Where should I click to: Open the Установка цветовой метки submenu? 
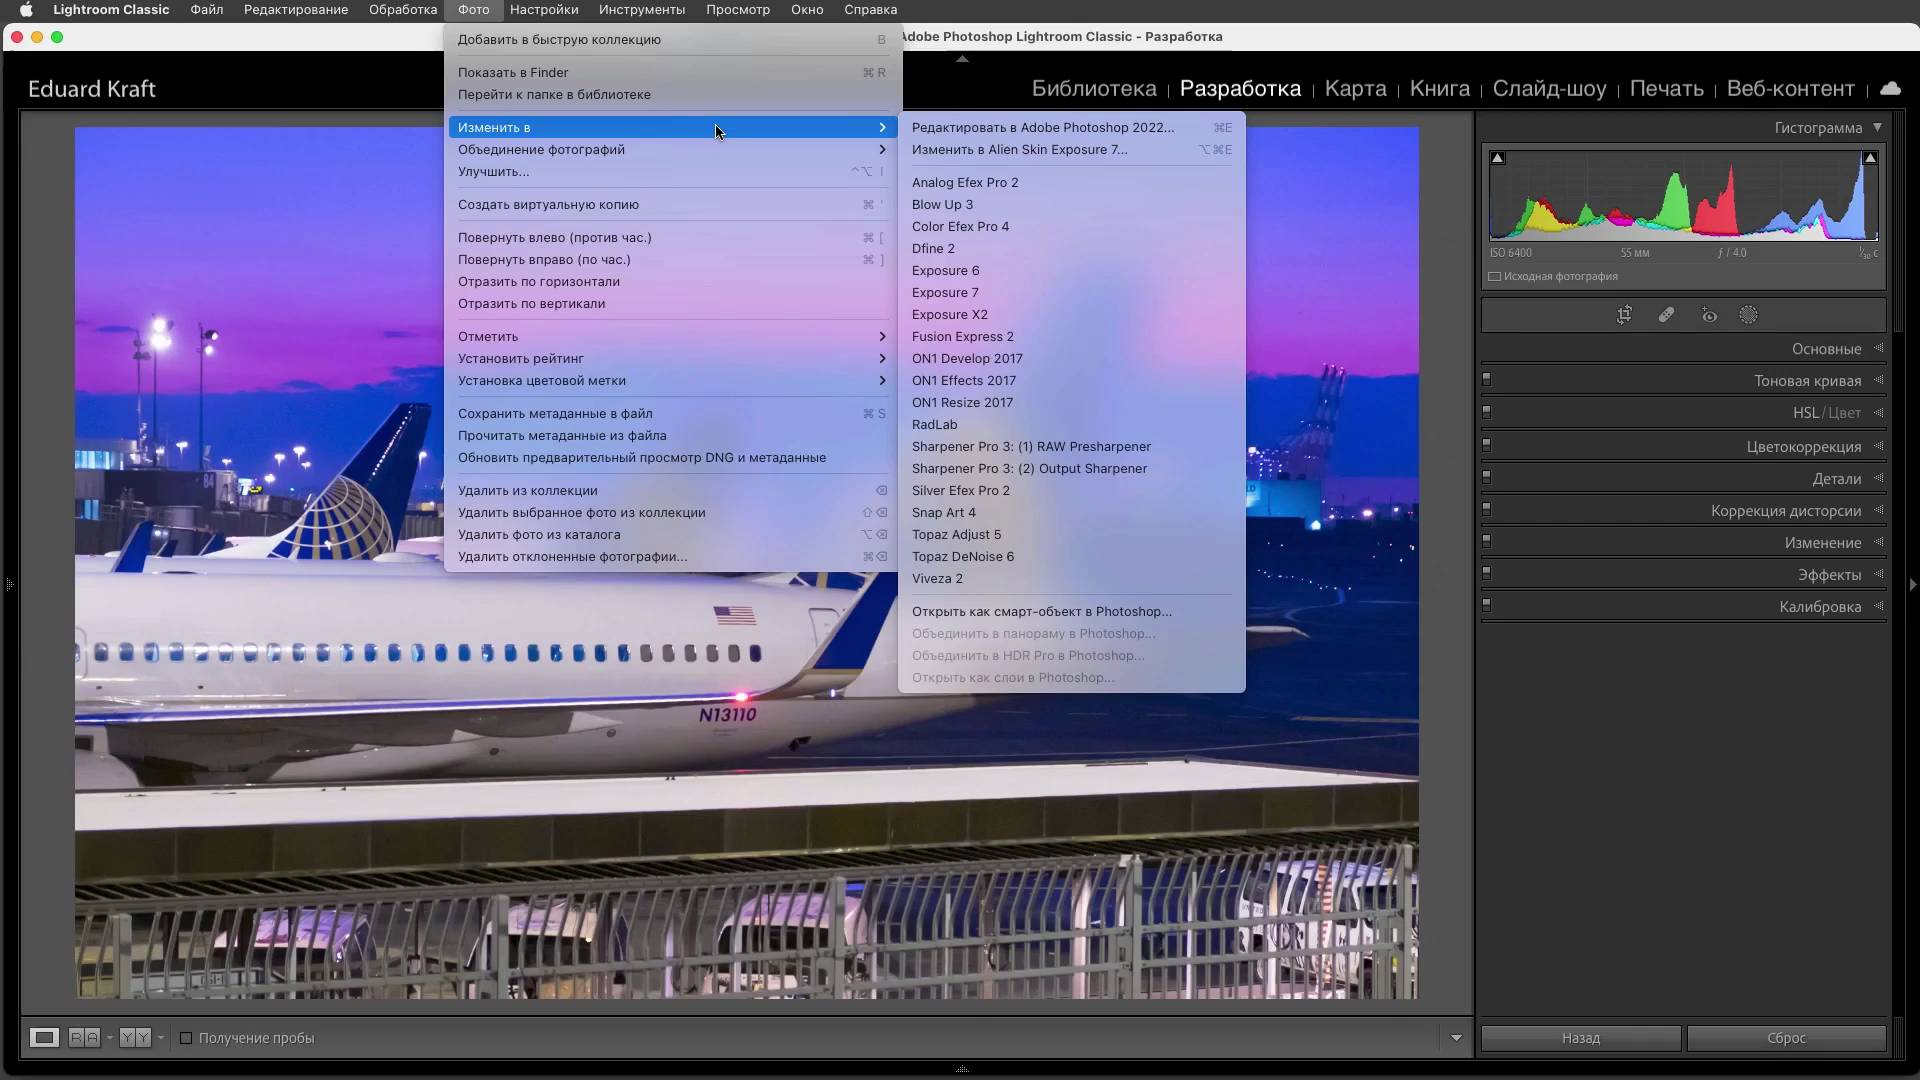pyautogui.click(x=672, y=381)
